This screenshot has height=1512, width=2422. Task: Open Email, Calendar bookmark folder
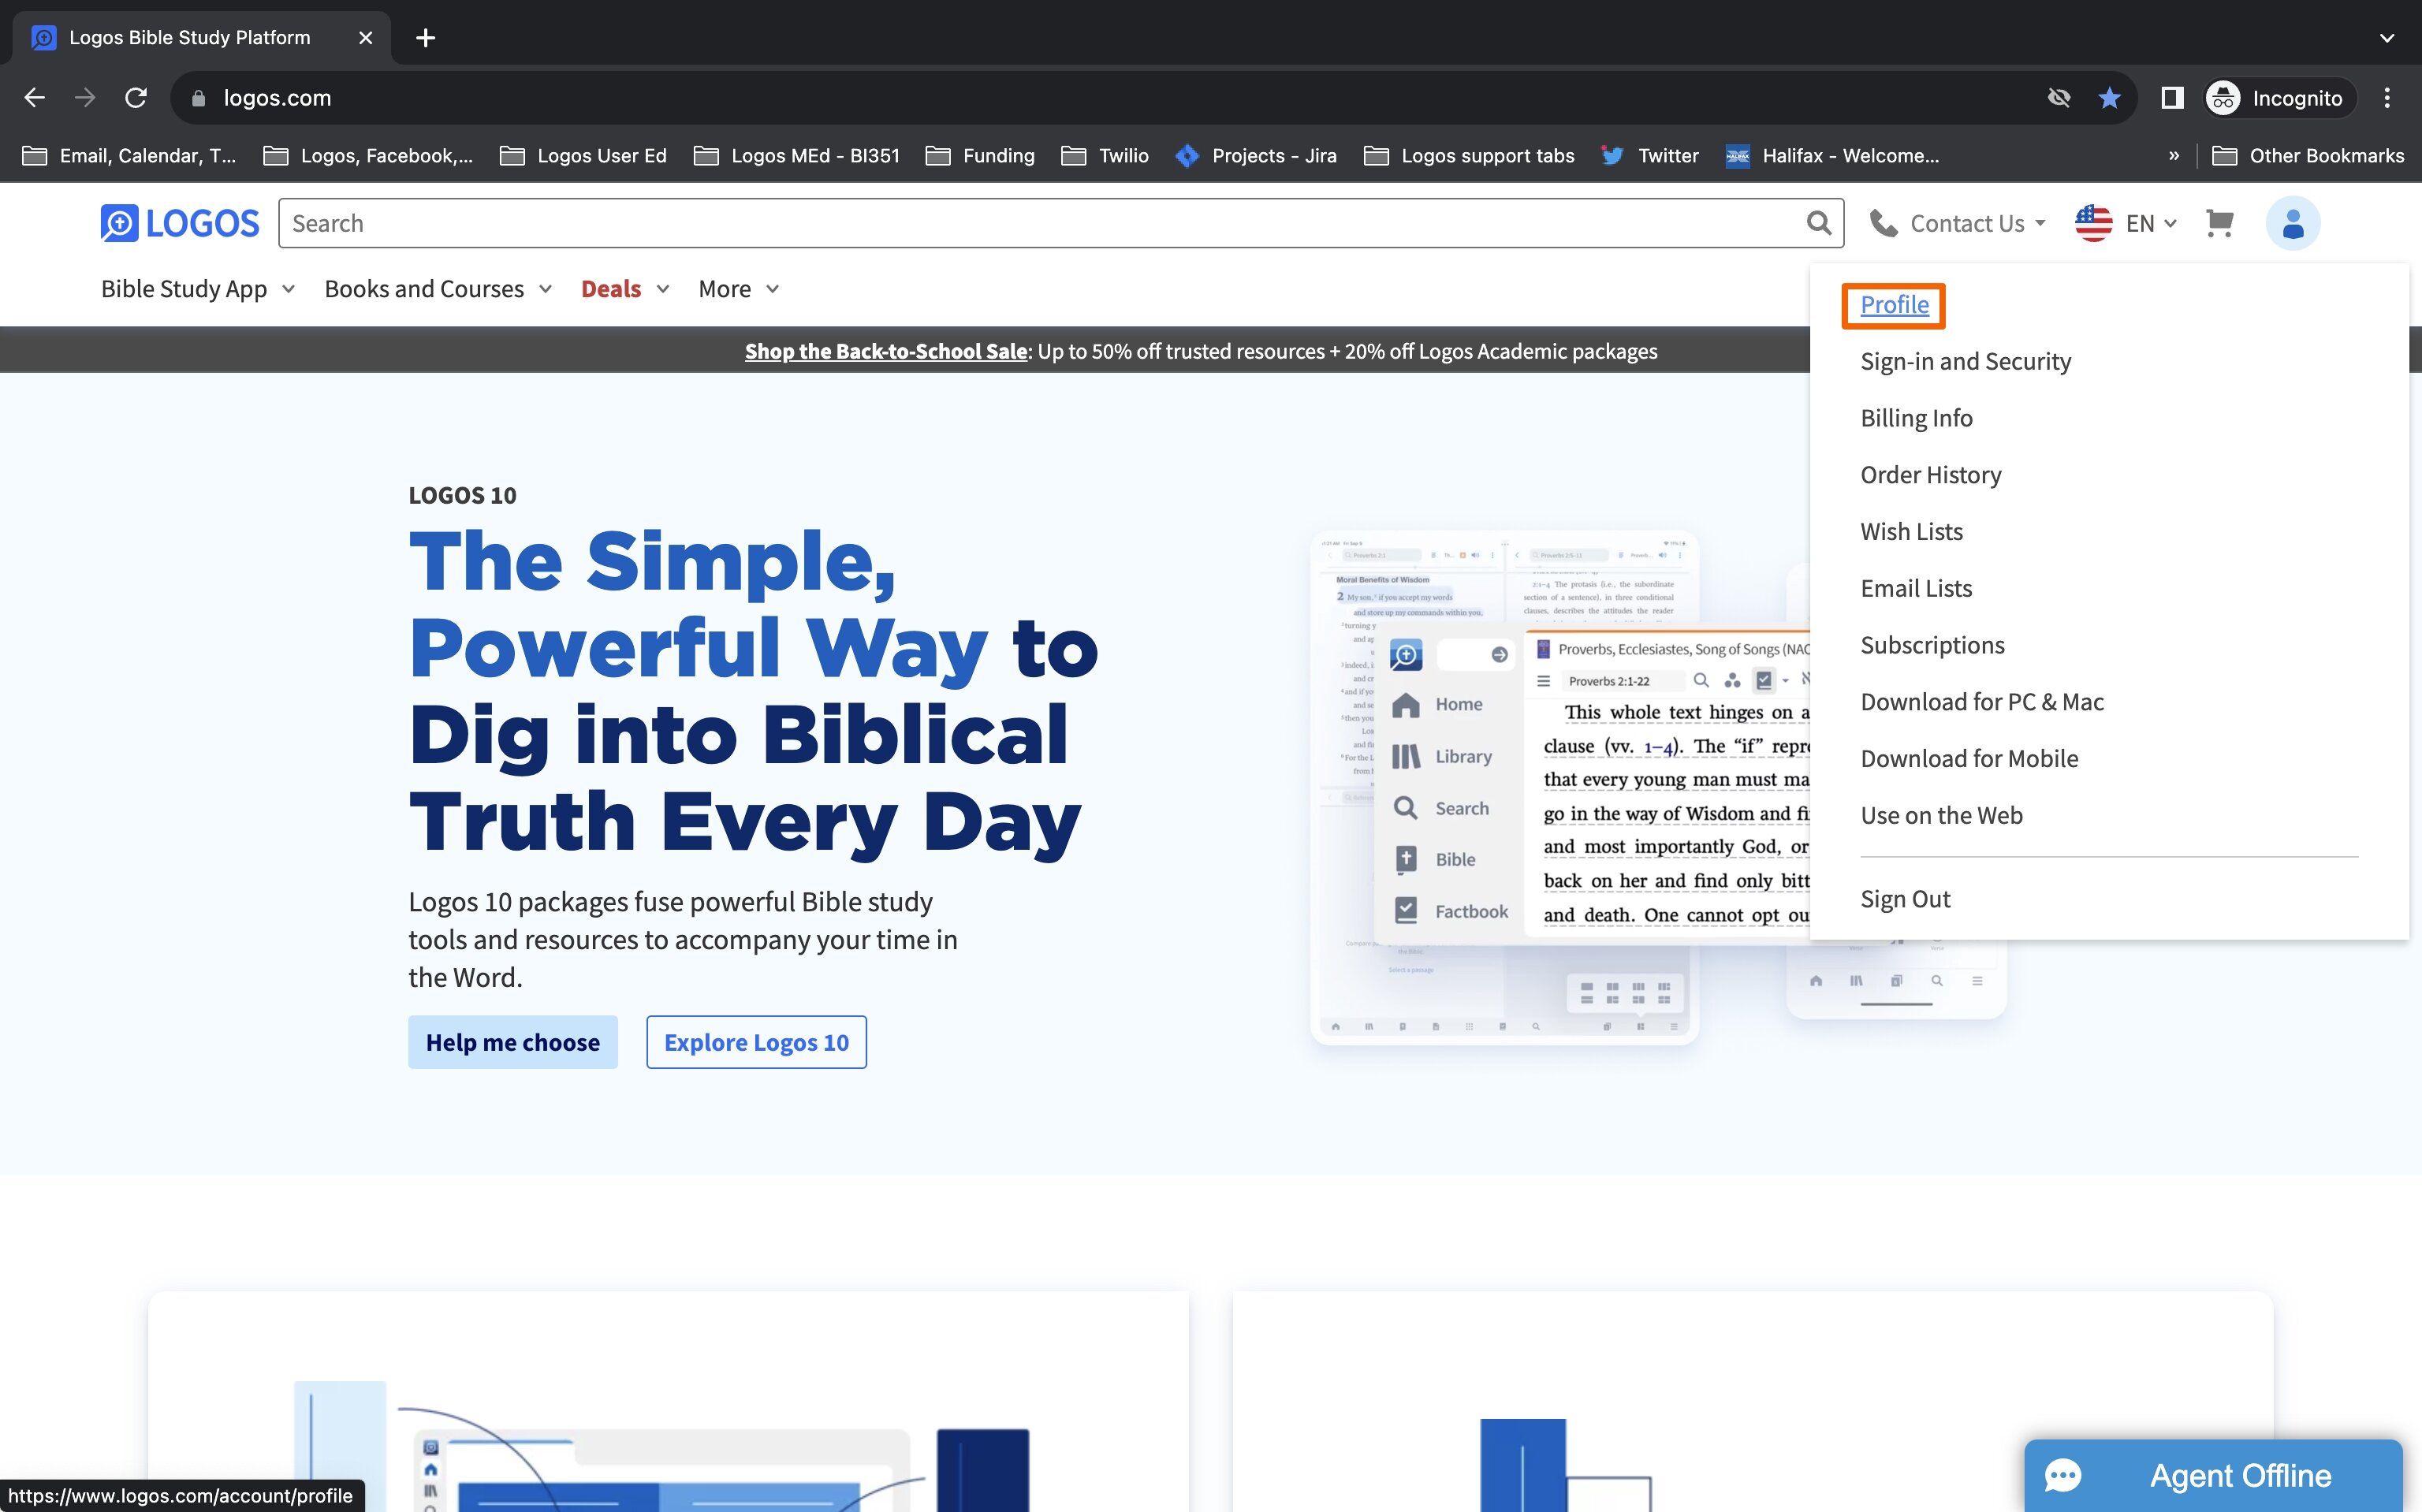pos(129,155)
